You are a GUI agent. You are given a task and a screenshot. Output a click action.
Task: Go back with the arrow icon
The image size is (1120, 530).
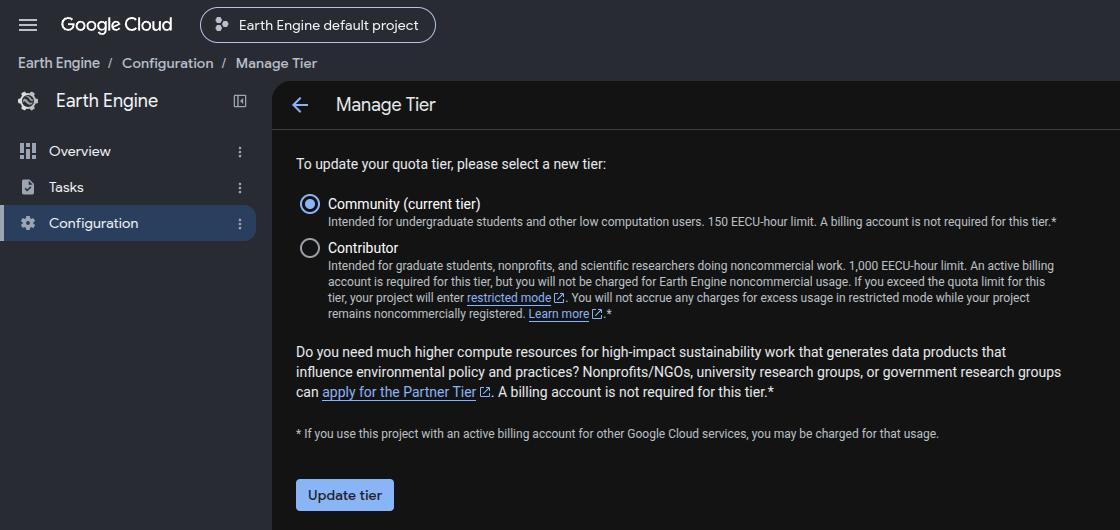[300, 105]
